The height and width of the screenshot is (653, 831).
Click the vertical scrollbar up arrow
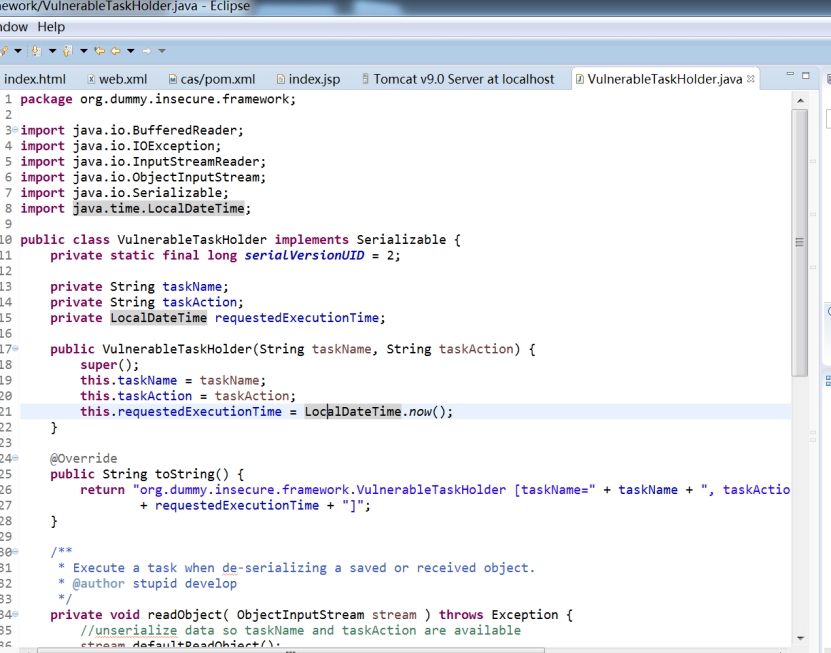pyautogui.click(x=800, y=100)
